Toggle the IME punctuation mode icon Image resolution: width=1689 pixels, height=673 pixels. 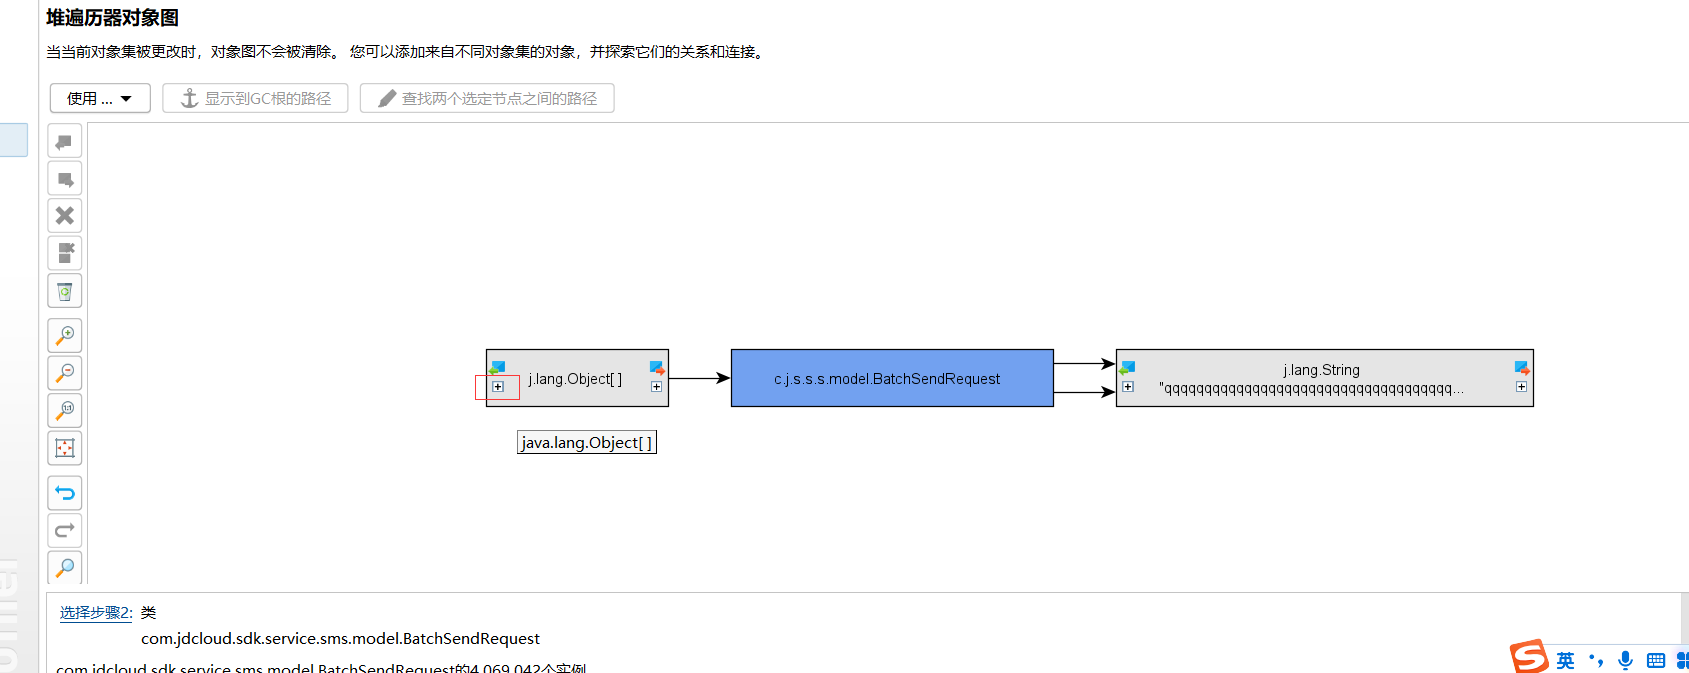coord(1596,660)
